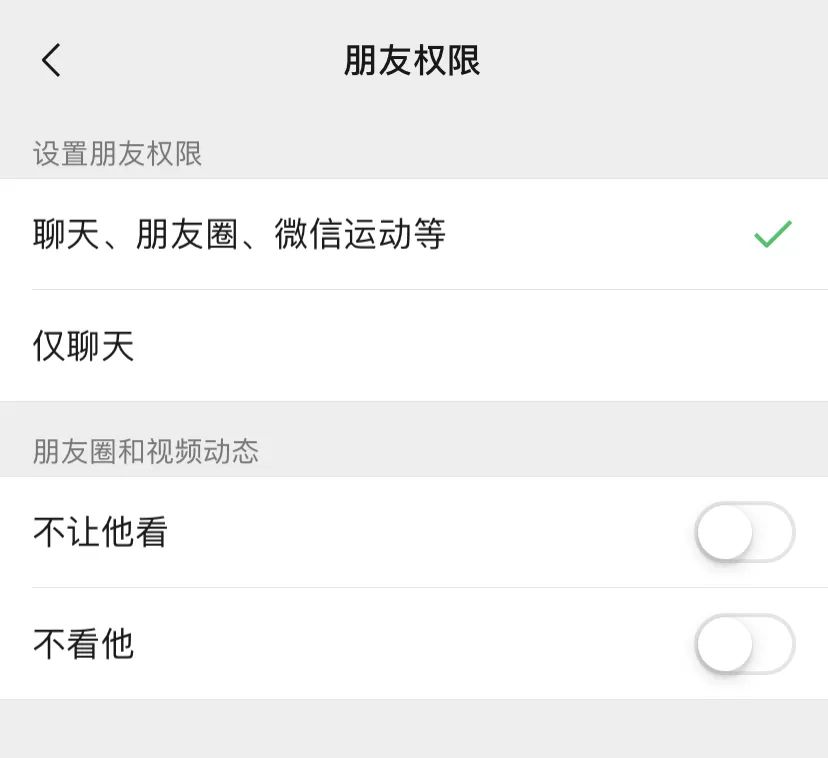Image resolution: width=828 pixels, height=758 pixels.
Task: Click the 朋友圈和视频动态 section header
Action: pyautogui.click(x=143, y=452)
